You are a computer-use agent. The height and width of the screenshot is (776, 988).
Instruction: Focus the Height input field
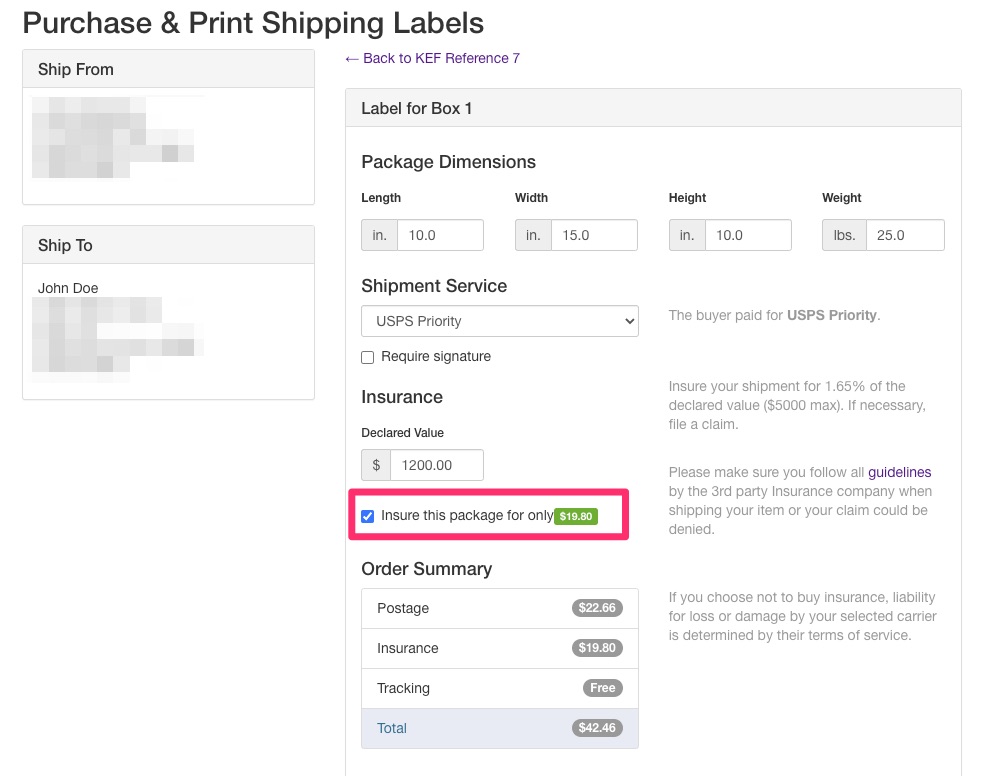click(748, 235)
